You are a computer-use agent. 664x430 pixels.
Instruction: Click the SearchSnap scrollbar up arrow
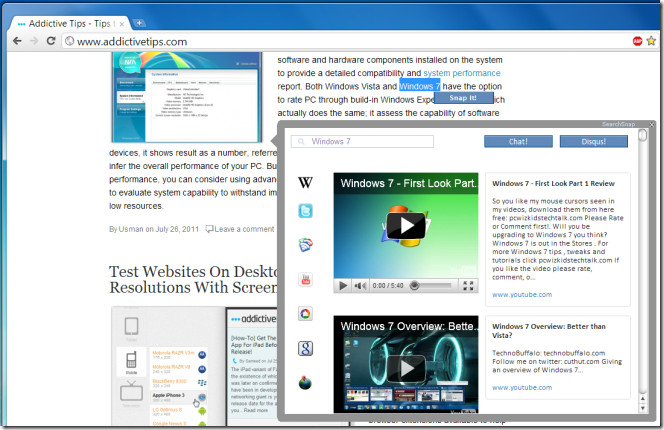click(642, 399)
